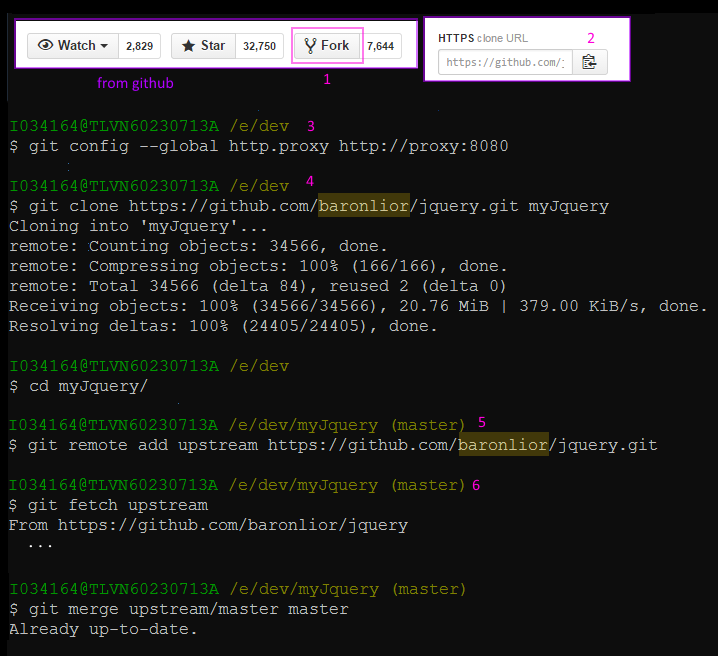Viewport: 718px width, 656px height.
Task: Click the HTTPS clone URL input field
Action: point(505,62)
